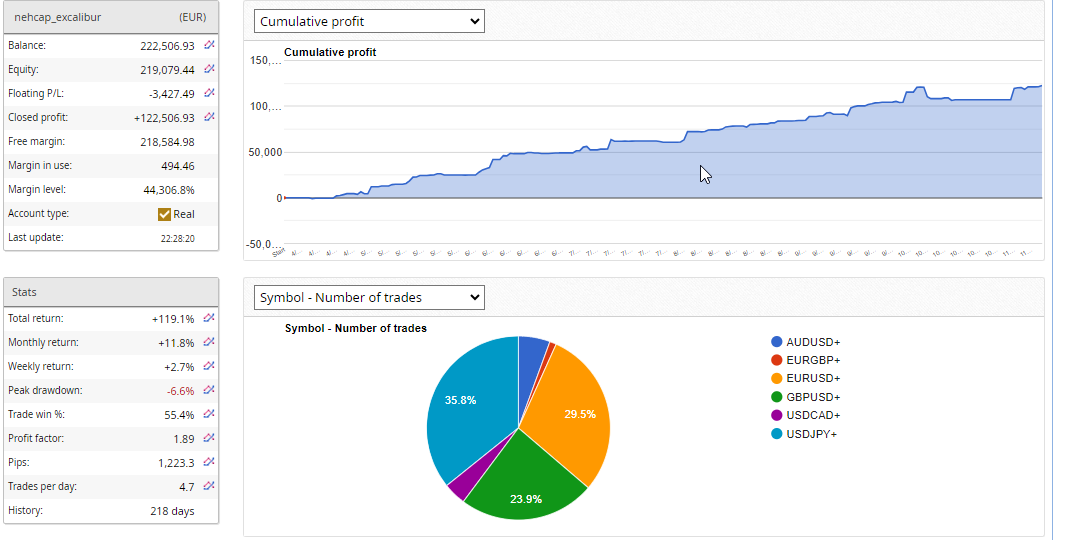This screenshot has width=1075, height=540.
Task: Click the Floating P/L chart icon
Action: (209, 93)
